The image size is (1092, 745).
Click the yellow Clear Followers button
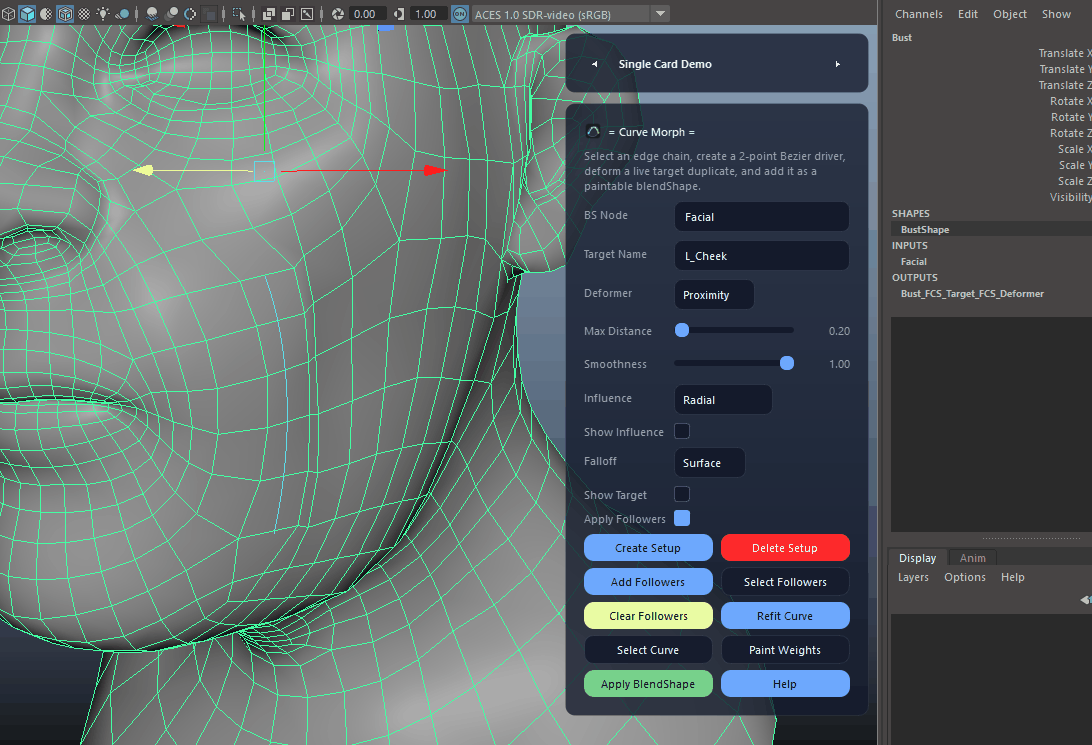(x=648, y=615)
